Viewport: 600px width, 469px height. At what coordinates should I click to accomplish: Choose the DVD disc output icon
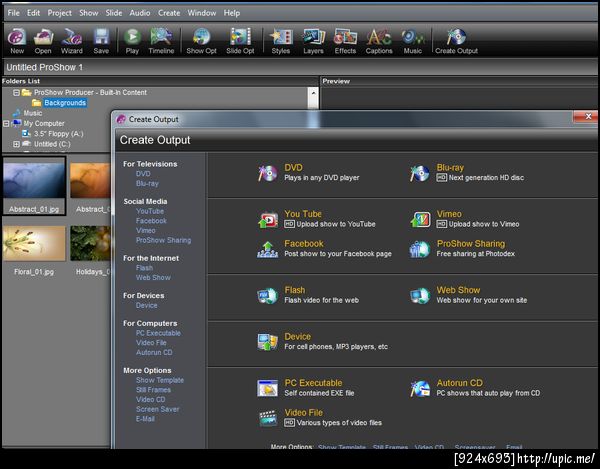click(267, 173)
